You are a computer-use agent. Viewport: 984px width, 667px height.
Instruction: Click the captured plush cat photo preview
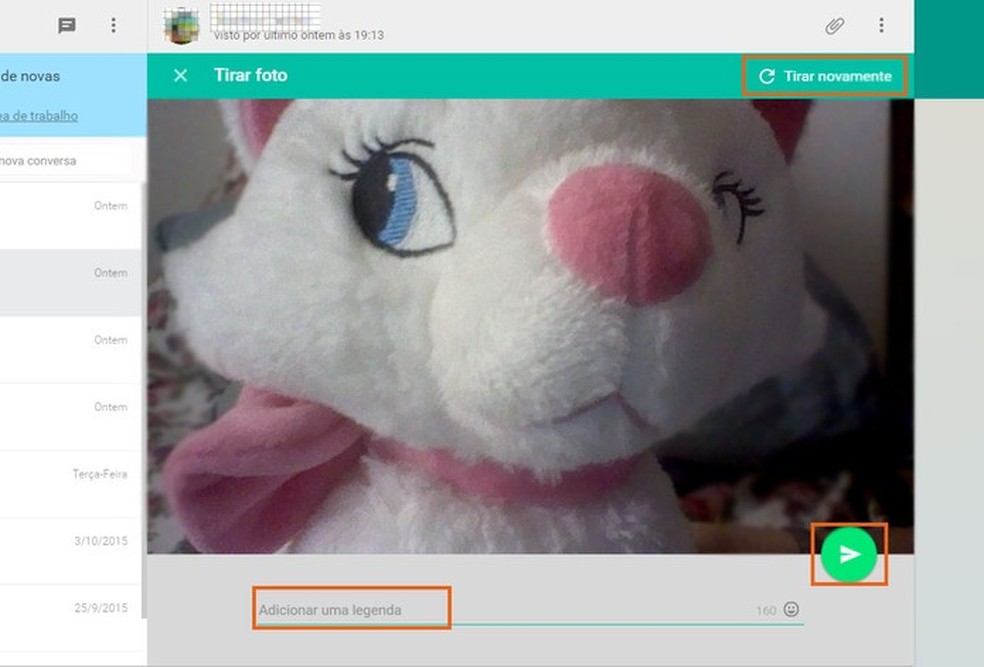click(530, 326)
